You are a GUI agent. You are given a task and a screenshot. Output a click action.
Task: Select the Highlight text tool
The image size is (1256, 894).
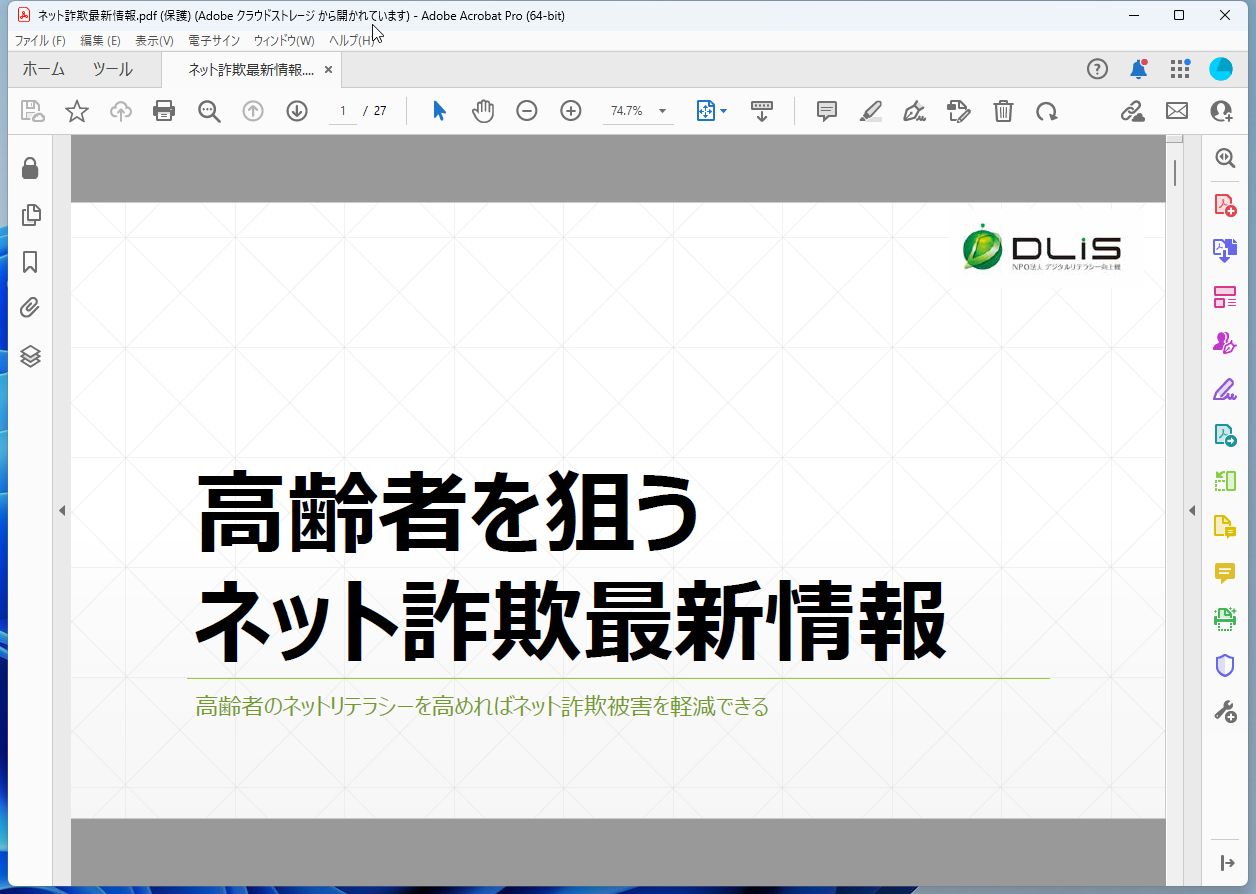tap(870, 111)
